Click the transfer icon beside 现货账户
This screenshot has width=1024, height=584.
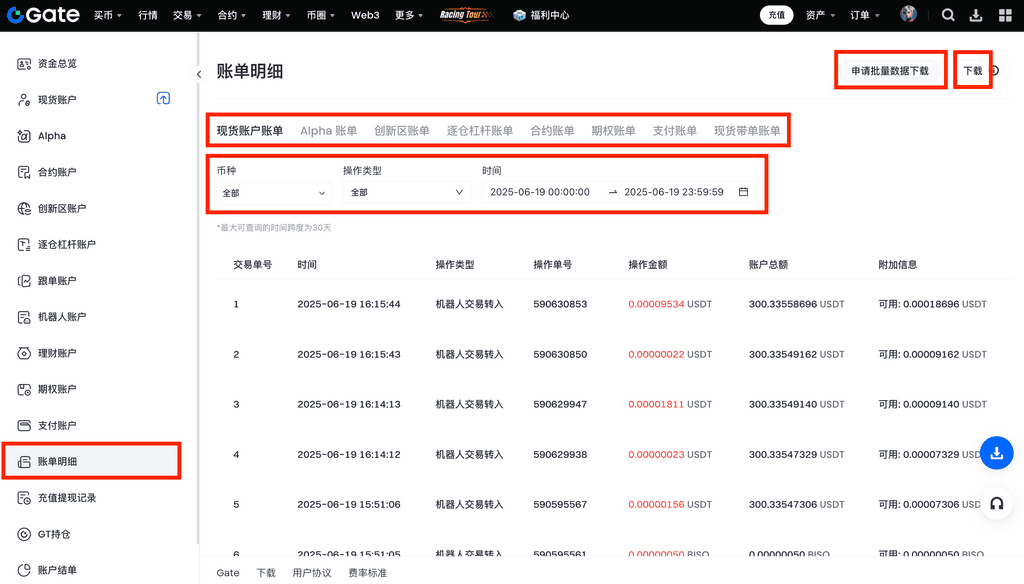click(163, 98)
